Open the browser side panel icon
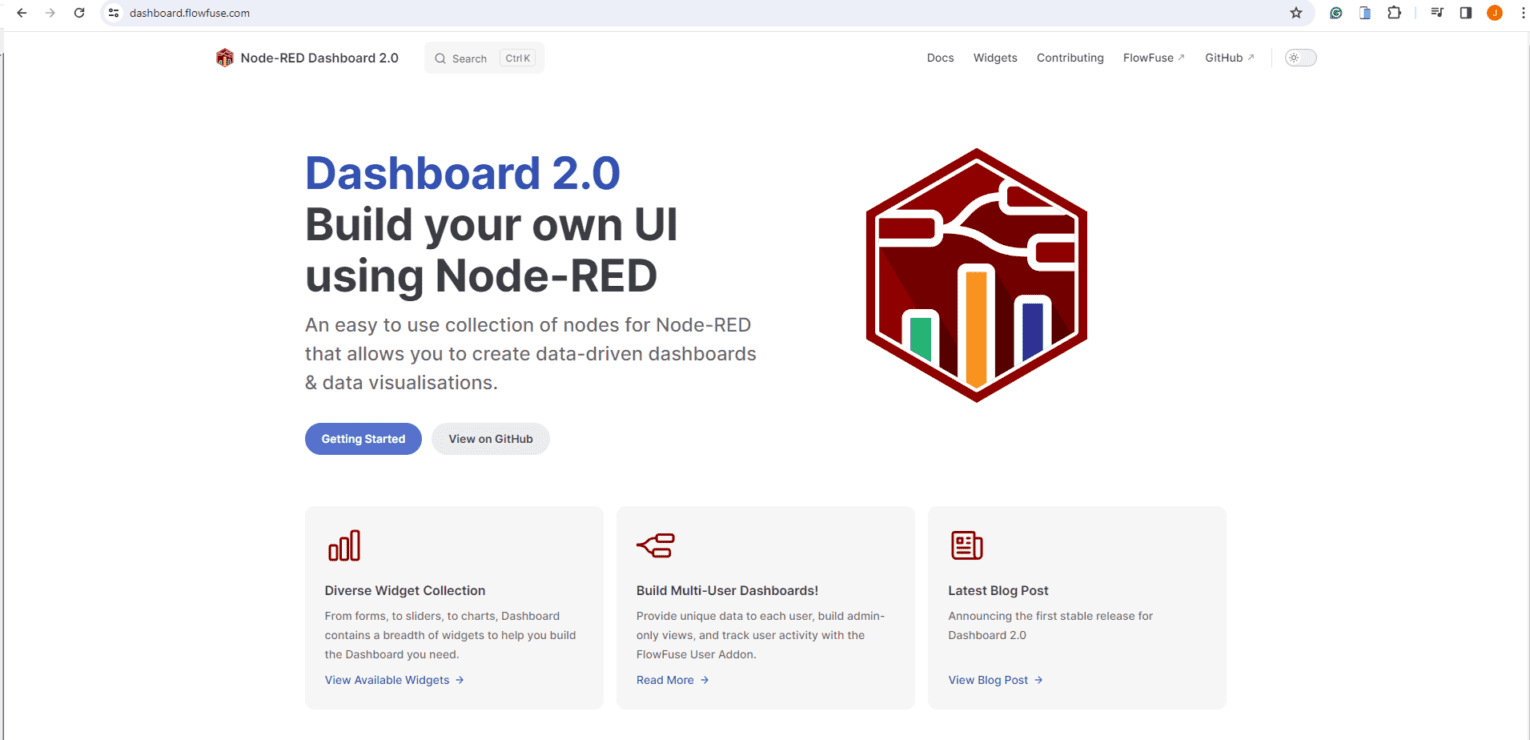 [x=1465, y=13]
